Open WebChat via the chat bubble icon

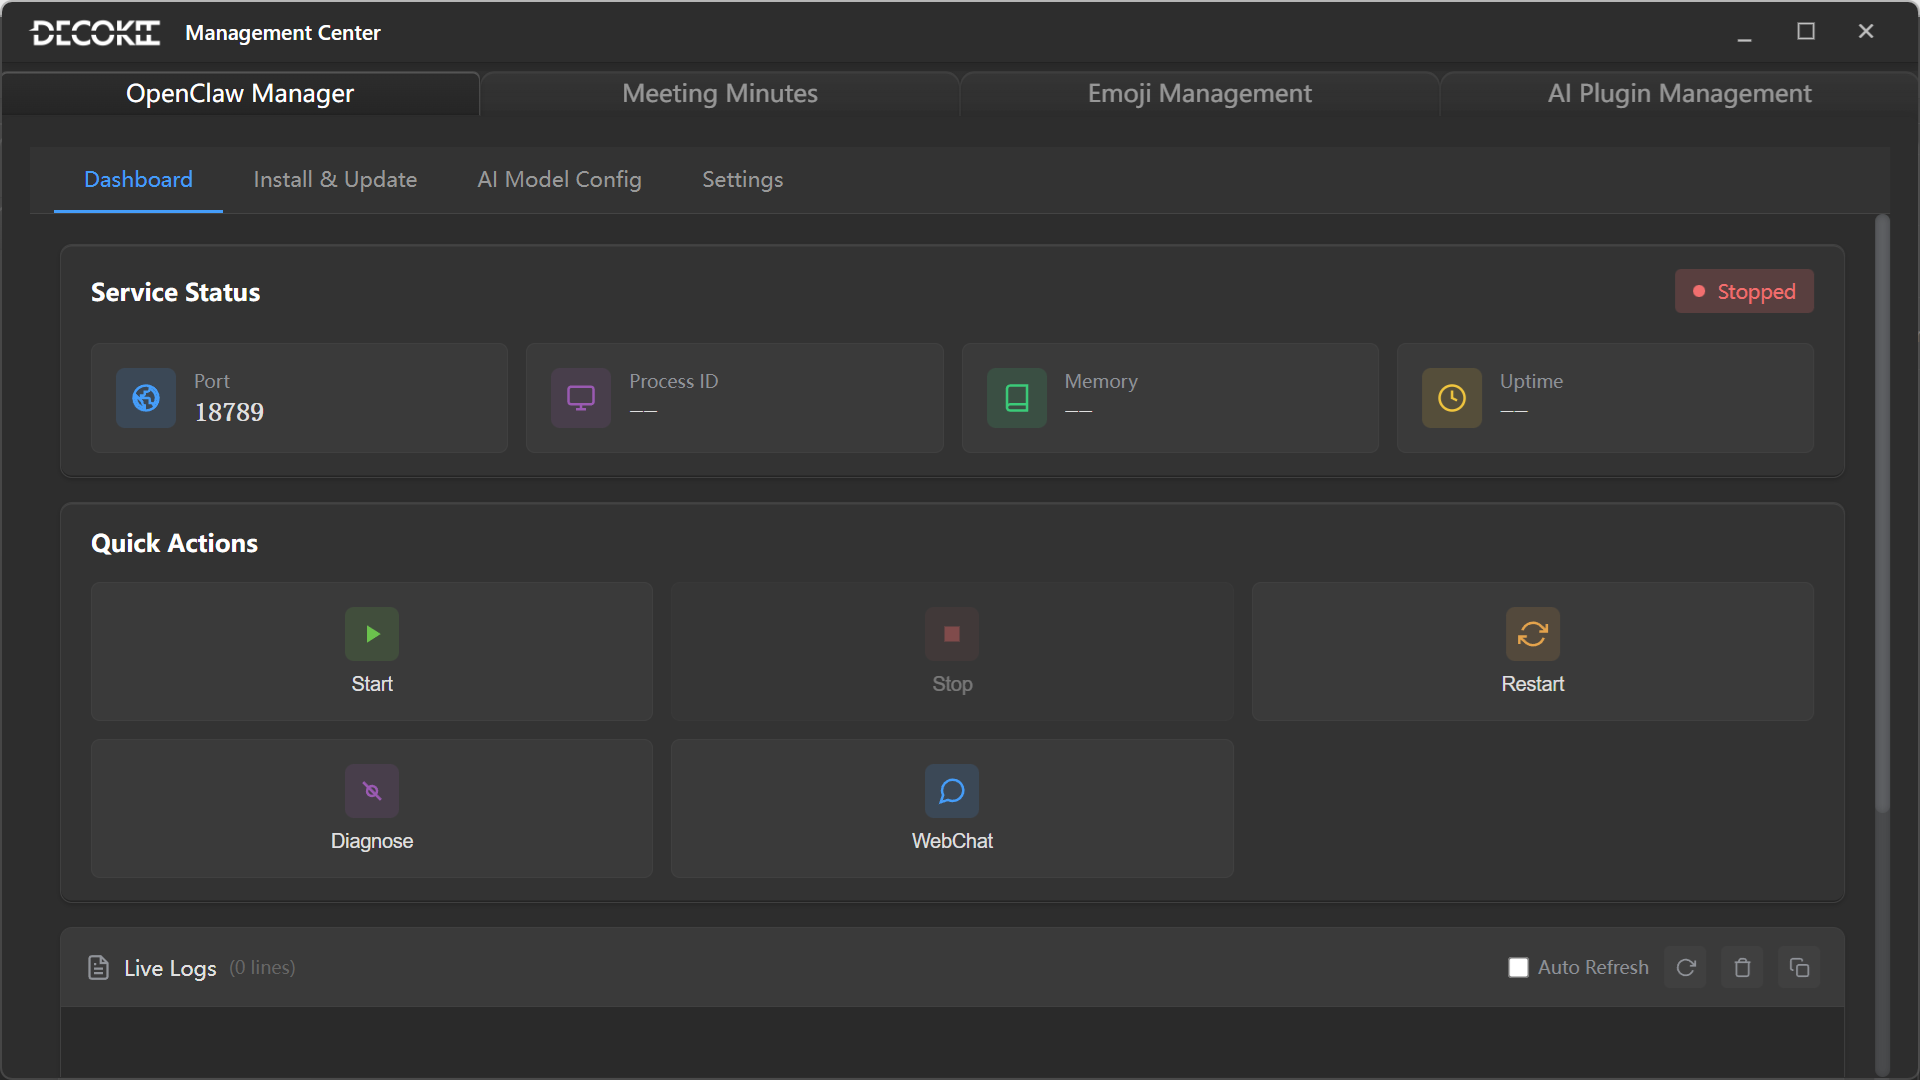[x=952, y=791]
